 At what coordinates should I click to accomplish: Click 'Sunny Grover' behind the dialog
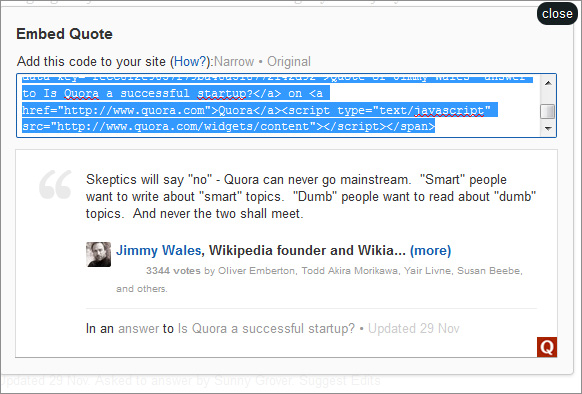coord(255,381)
